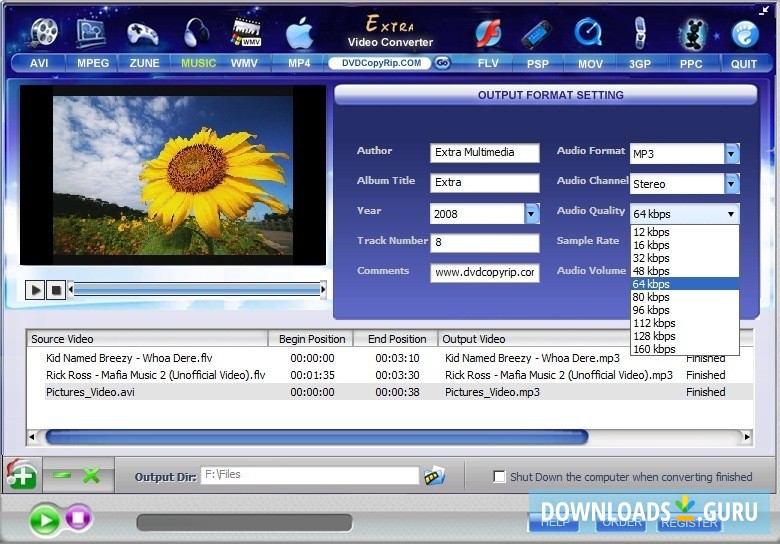Select Rick Ross - Mafia Music 2 row
Viewport: 780px width, 544px height.
(x=390, y=374)
